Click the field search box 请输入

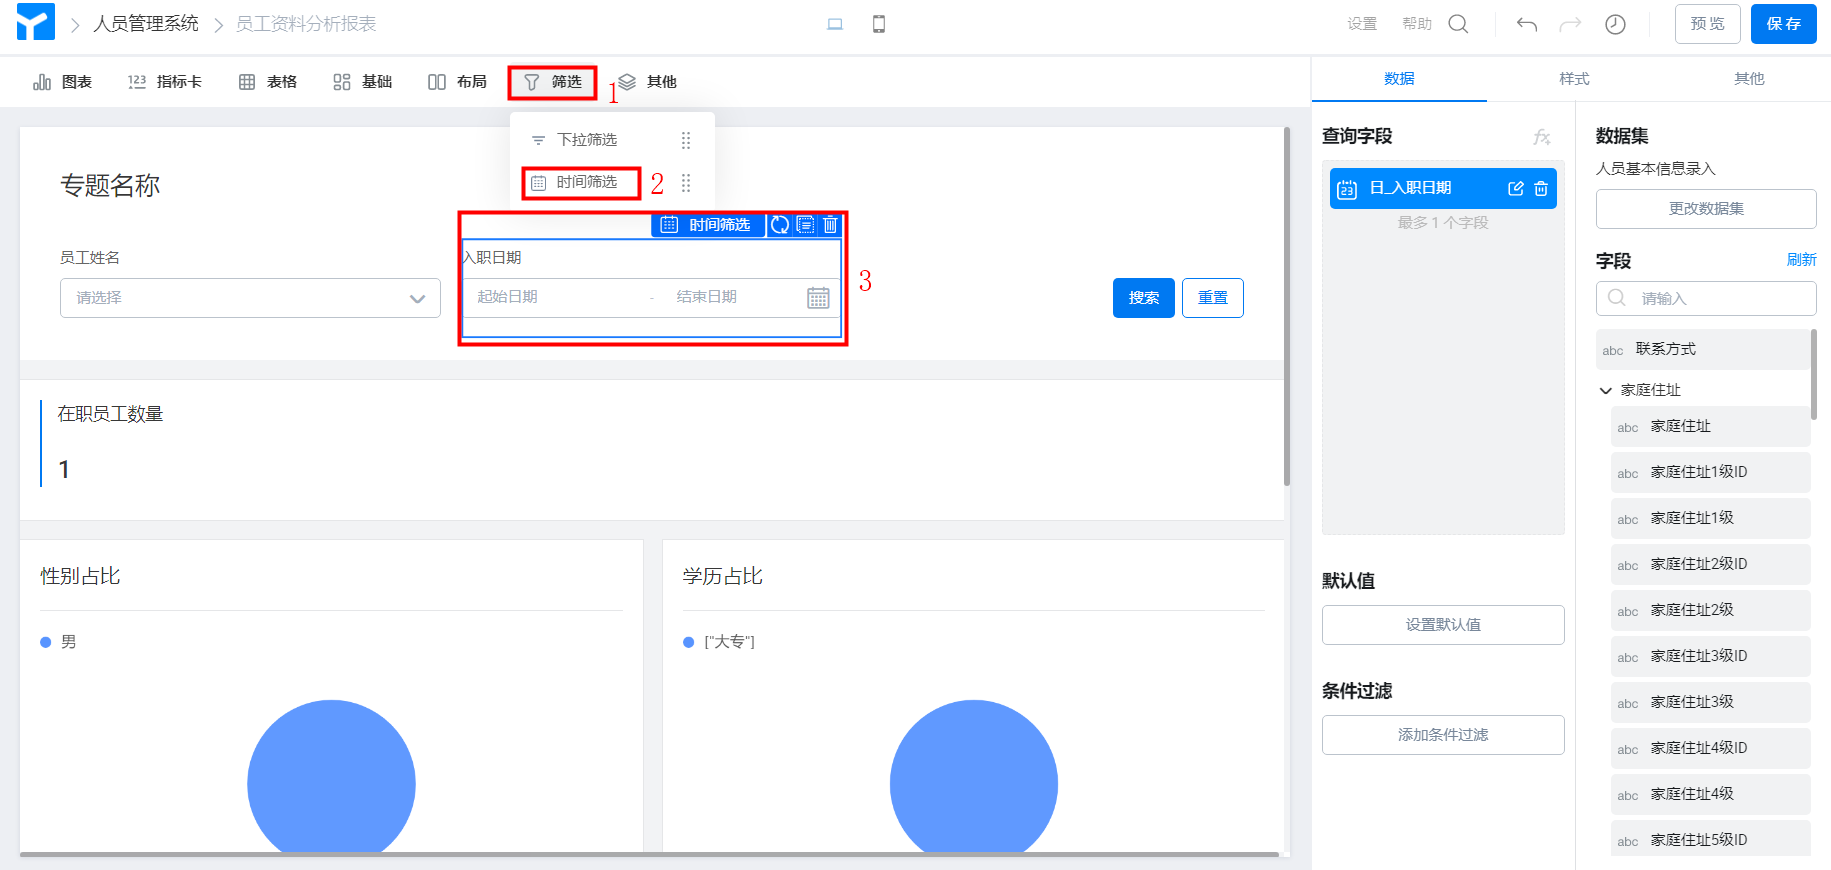(x=1706, y=298)
